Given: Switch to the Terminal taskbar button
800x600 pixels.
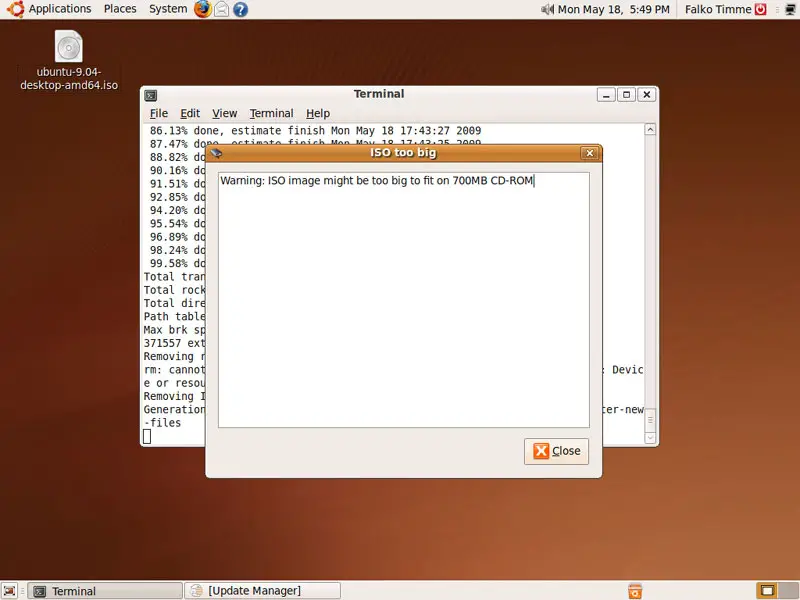Looking at the screenshot, I should coord(105,591).
